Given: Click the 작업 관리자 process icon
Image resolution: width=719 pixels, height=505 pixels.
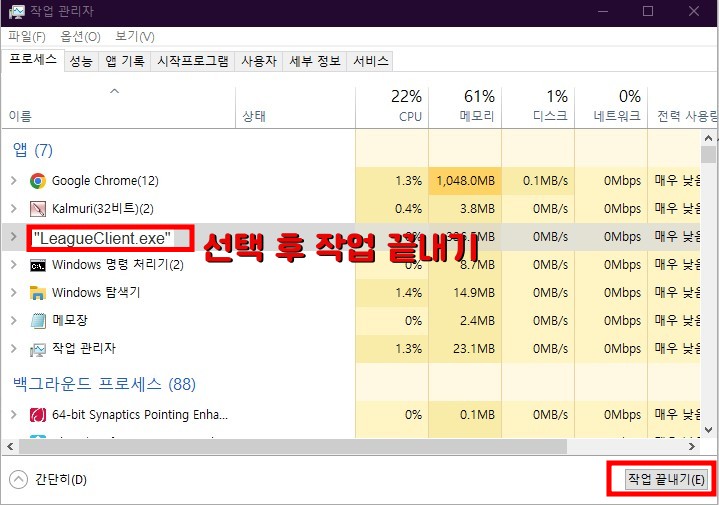Looking at the screenshot, I should (38, 350).
